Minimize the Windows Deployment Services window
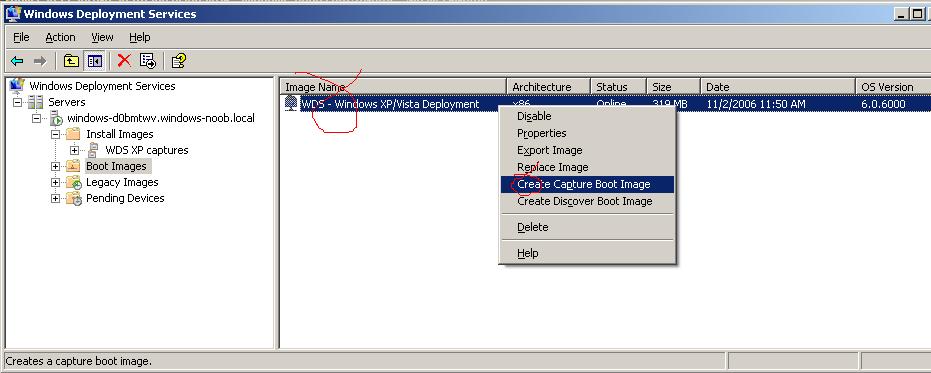Viewport: 931px width, 373px height. coord(902,13)
